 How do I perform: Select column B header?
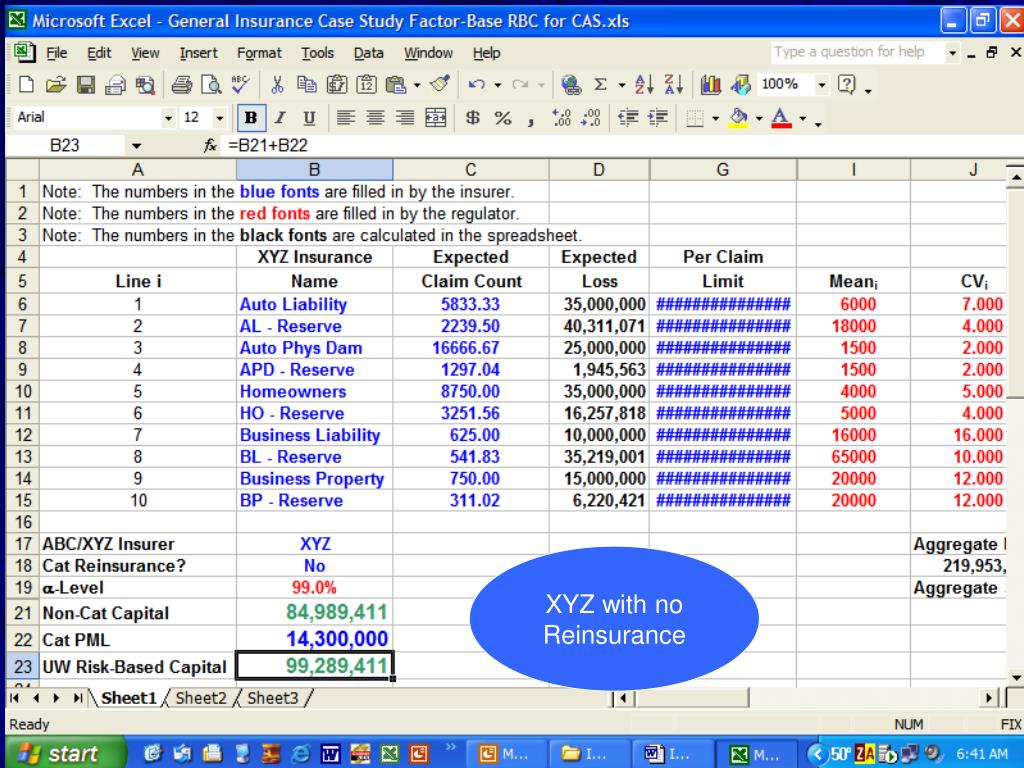coord(314,170)
